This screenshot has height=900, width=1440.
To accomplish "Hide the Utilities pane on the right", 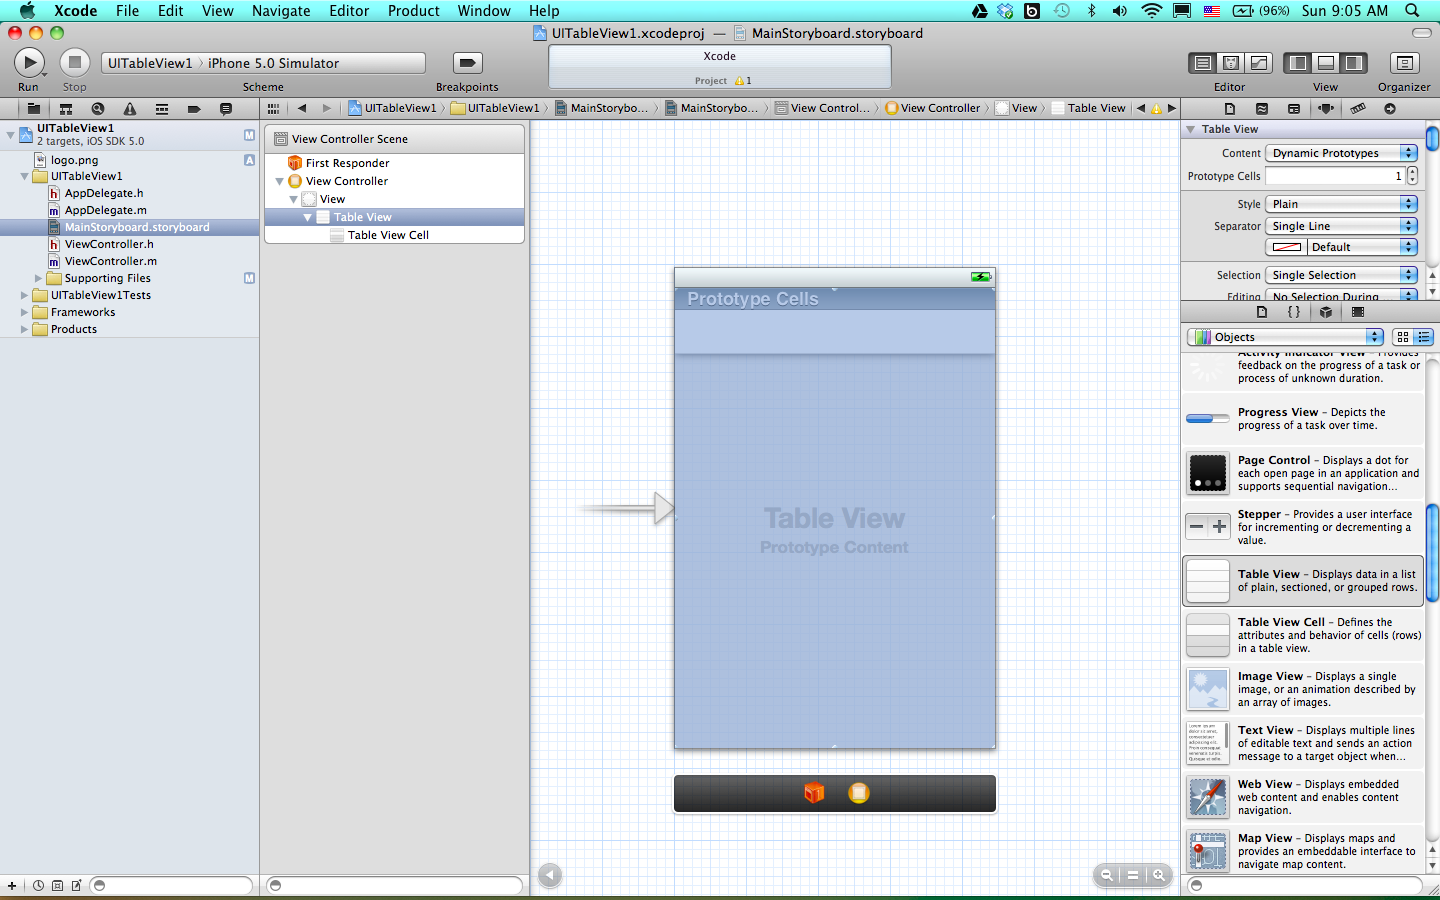I will (x=1353, y=63).
